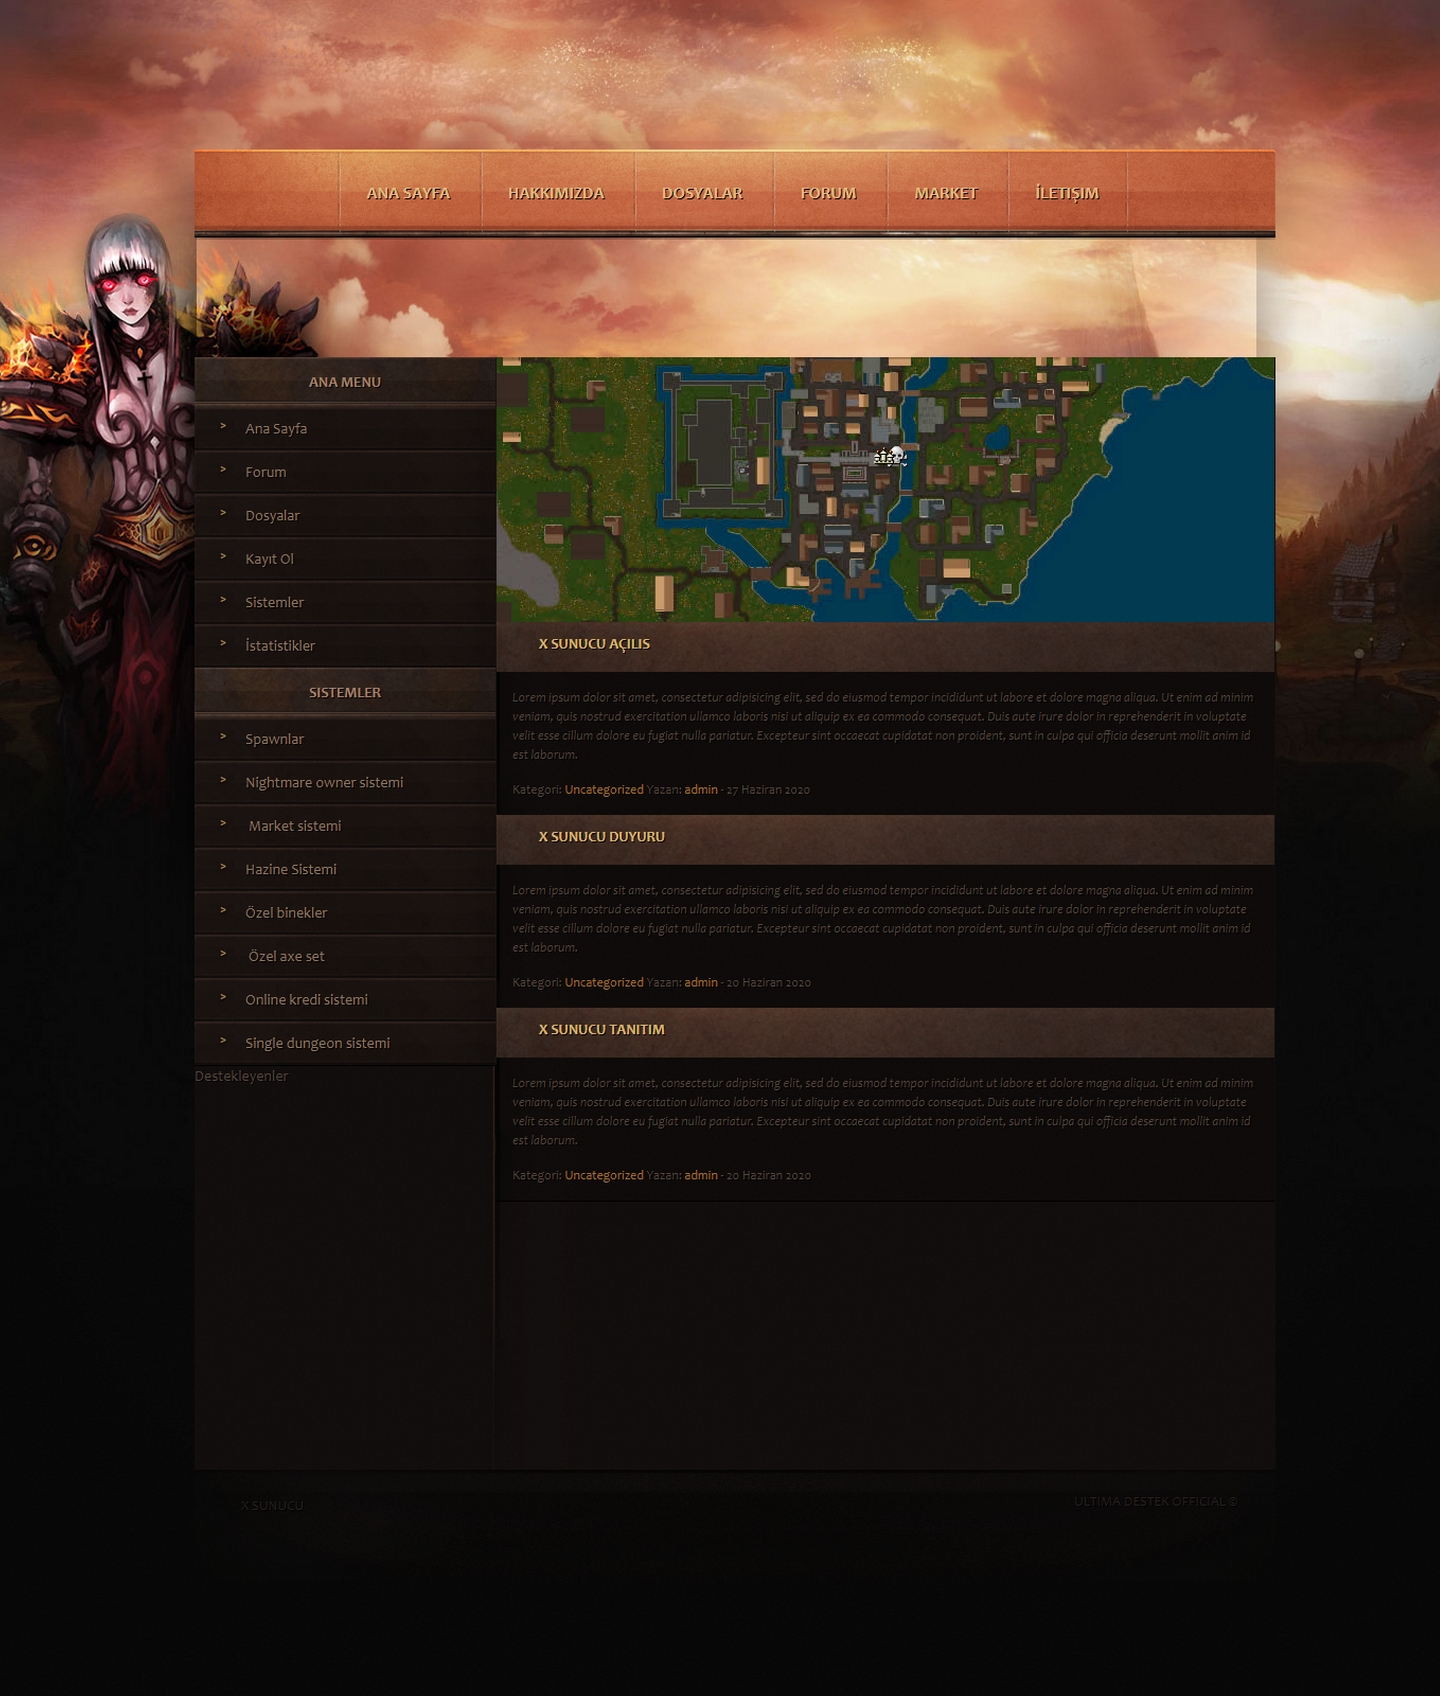Open Sistemler in the sidebar menu

pos(274,602)
